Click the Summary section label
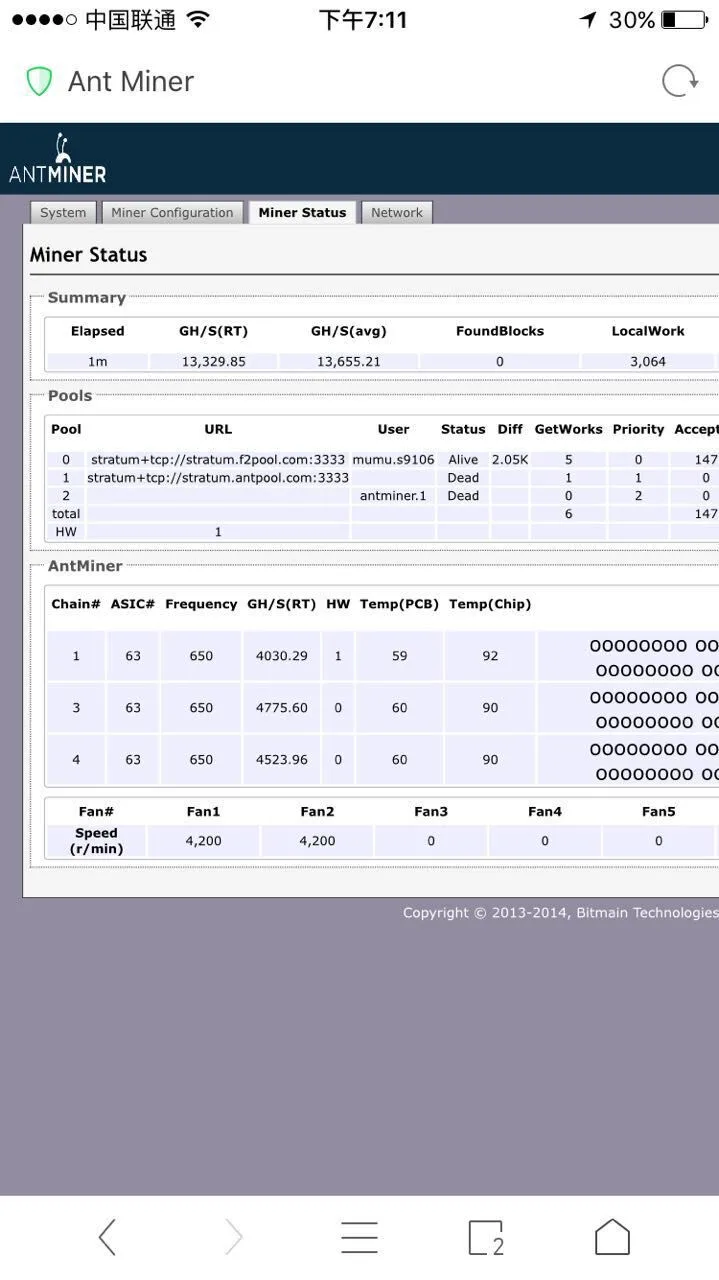 pyautogui.click(x=87, y=298)
